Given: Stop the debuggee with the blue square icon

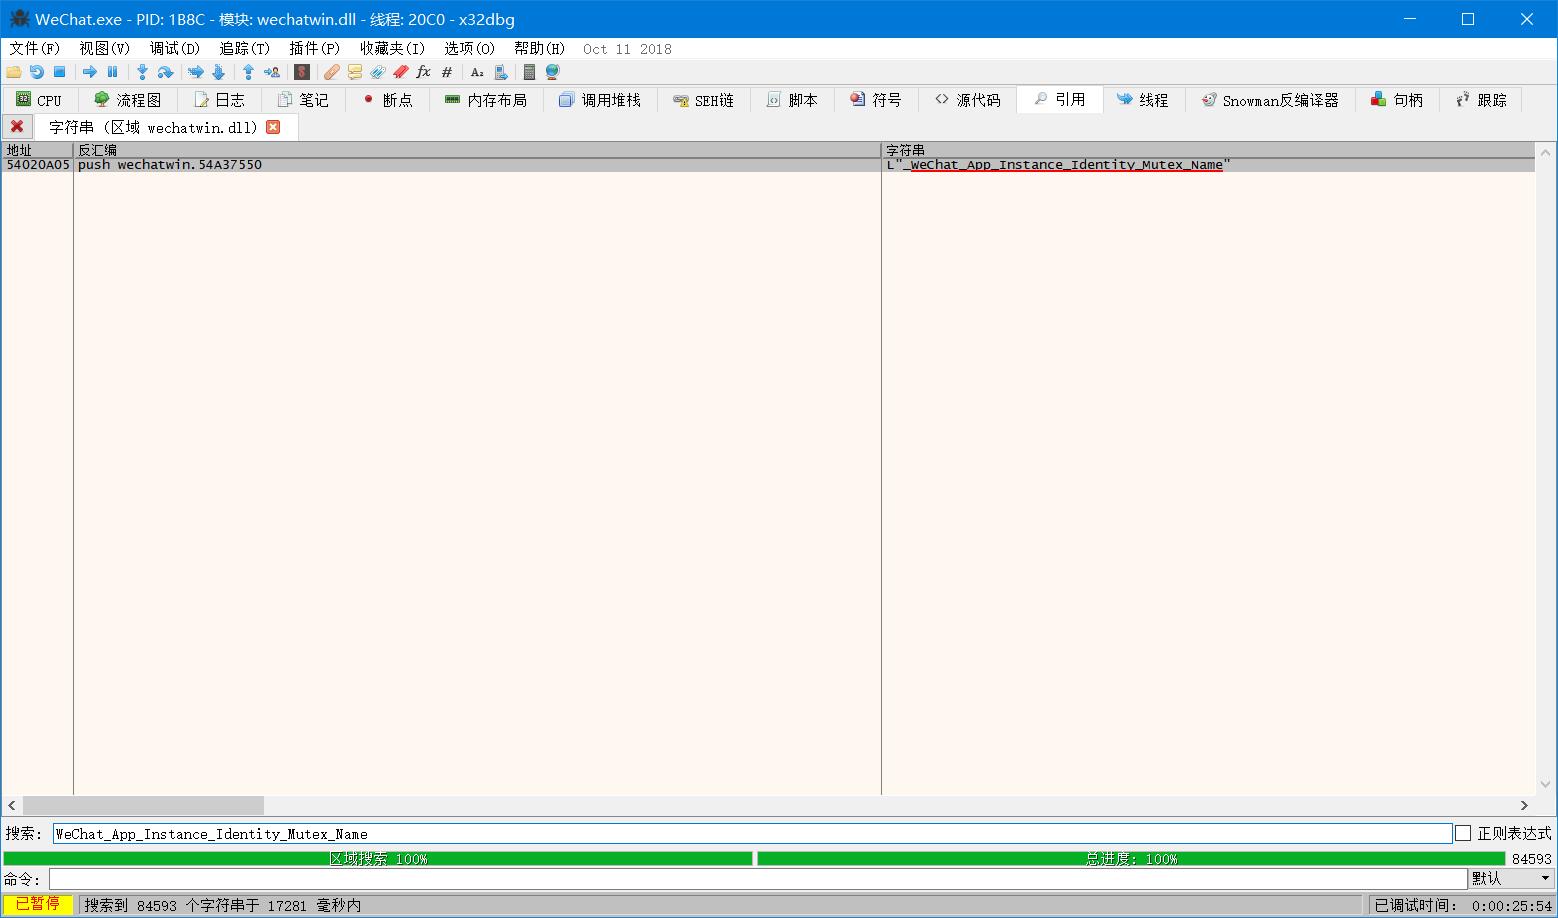Looking at the screenshot, I should pos(59,72).
